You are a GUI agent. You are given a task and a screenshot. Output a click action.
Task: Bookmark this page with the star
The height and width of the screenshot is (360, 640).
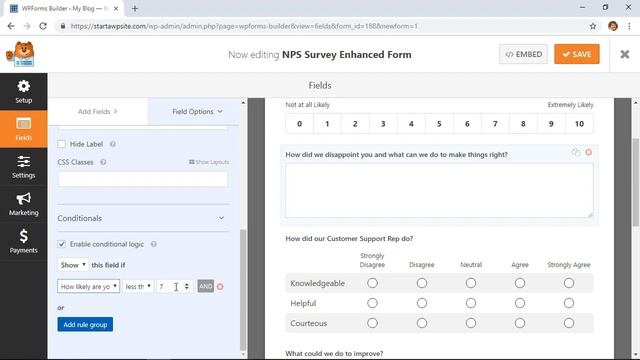pos(593,26)
